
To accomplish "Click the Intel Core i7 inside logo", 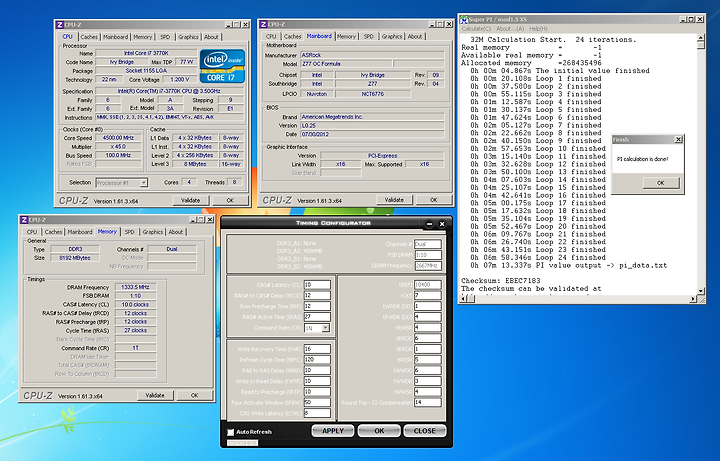I will point(222,67).
